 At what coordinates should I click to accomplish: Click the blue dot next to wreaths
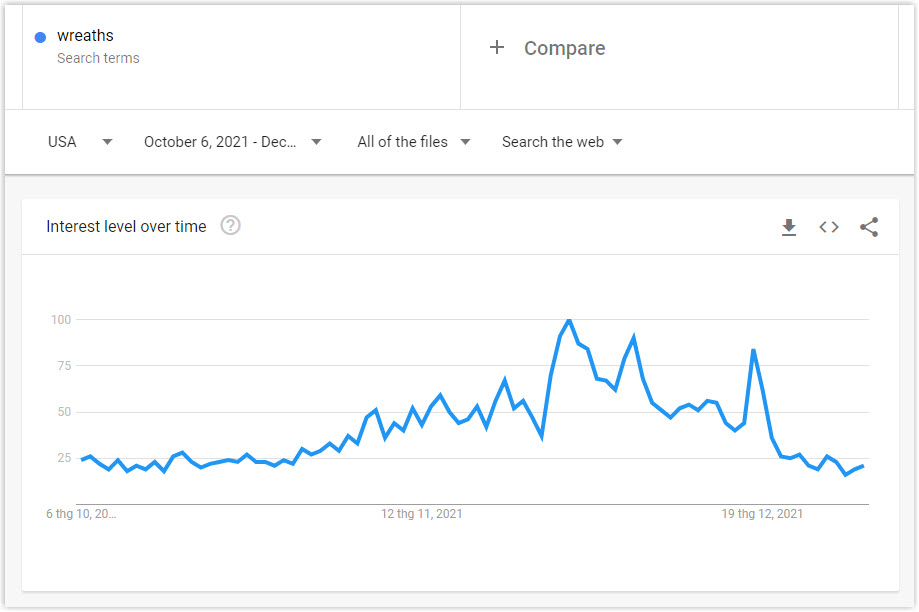pos(40,38)
